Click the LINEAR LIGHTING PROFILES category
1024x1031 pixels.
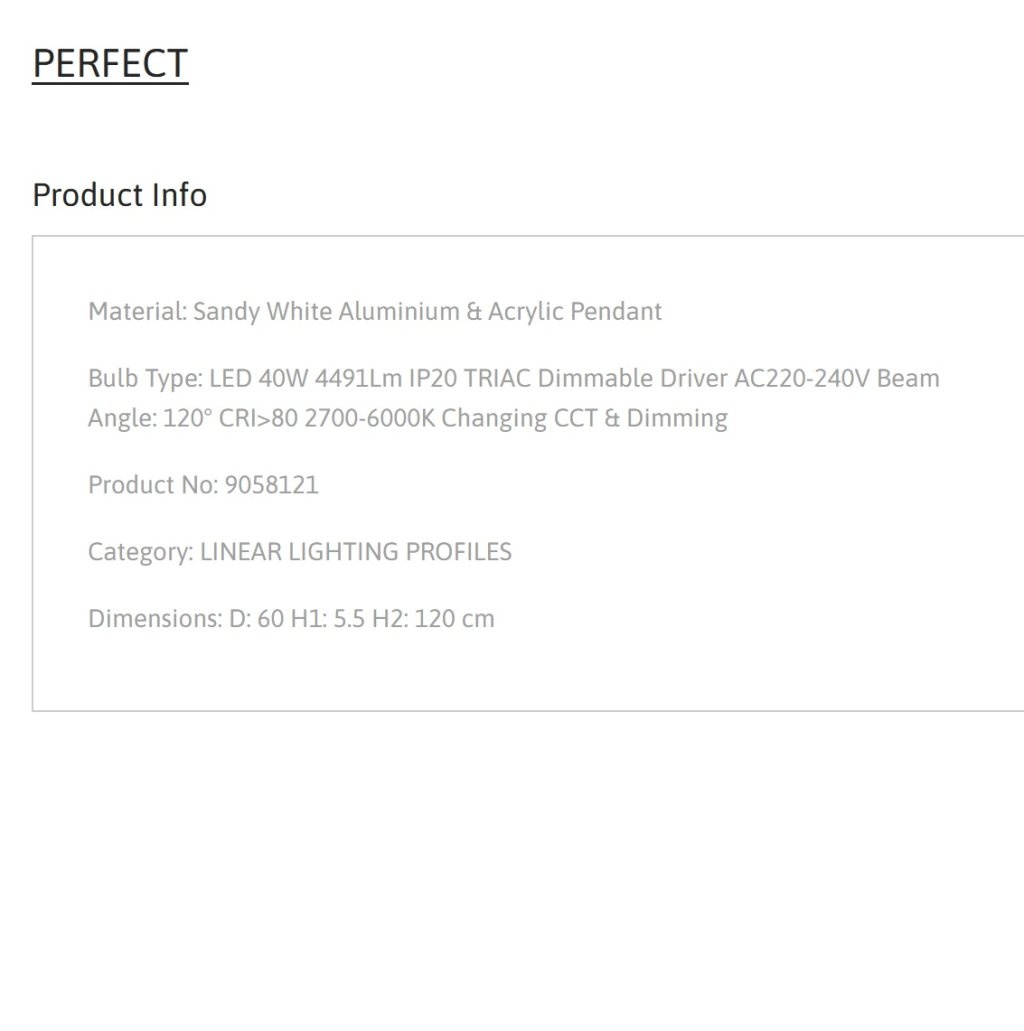[356, 552]
